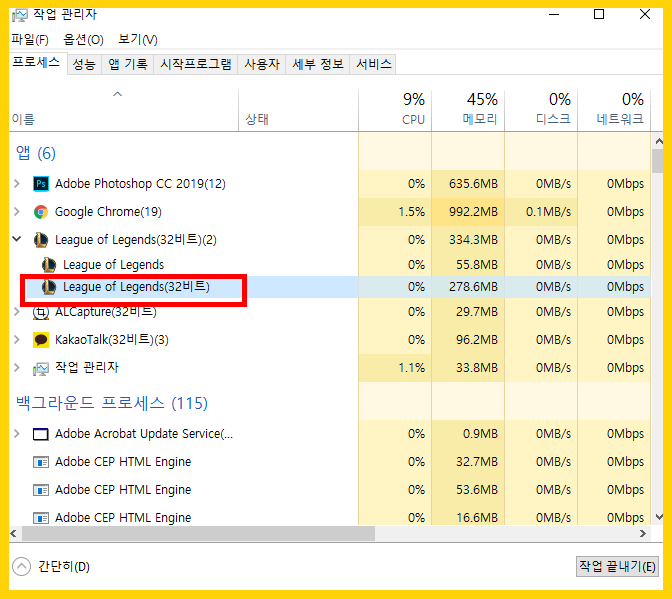Click the vertical scrollbar up arrow

tap(659, 141)
